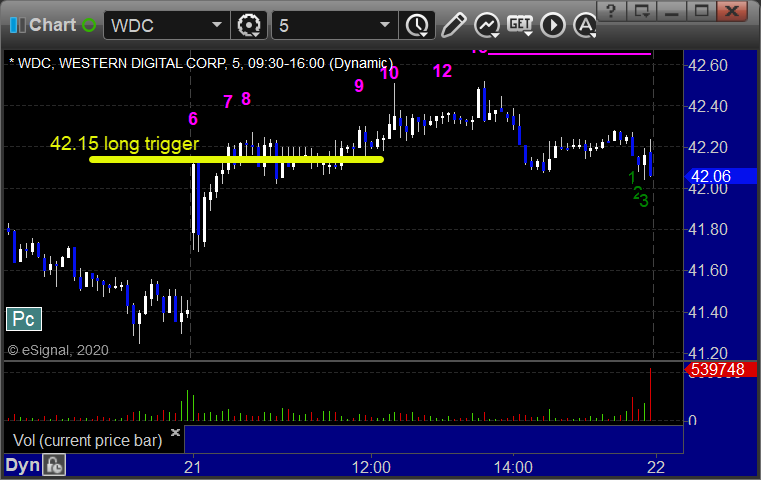The width and height of the screenshot is (761, 480).
Task: Click the pop-out window dropdown button
Action: [x=642, y=11]
